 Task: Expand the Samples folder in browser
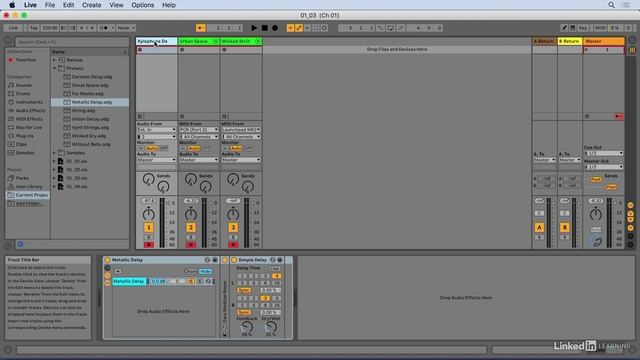54,153
